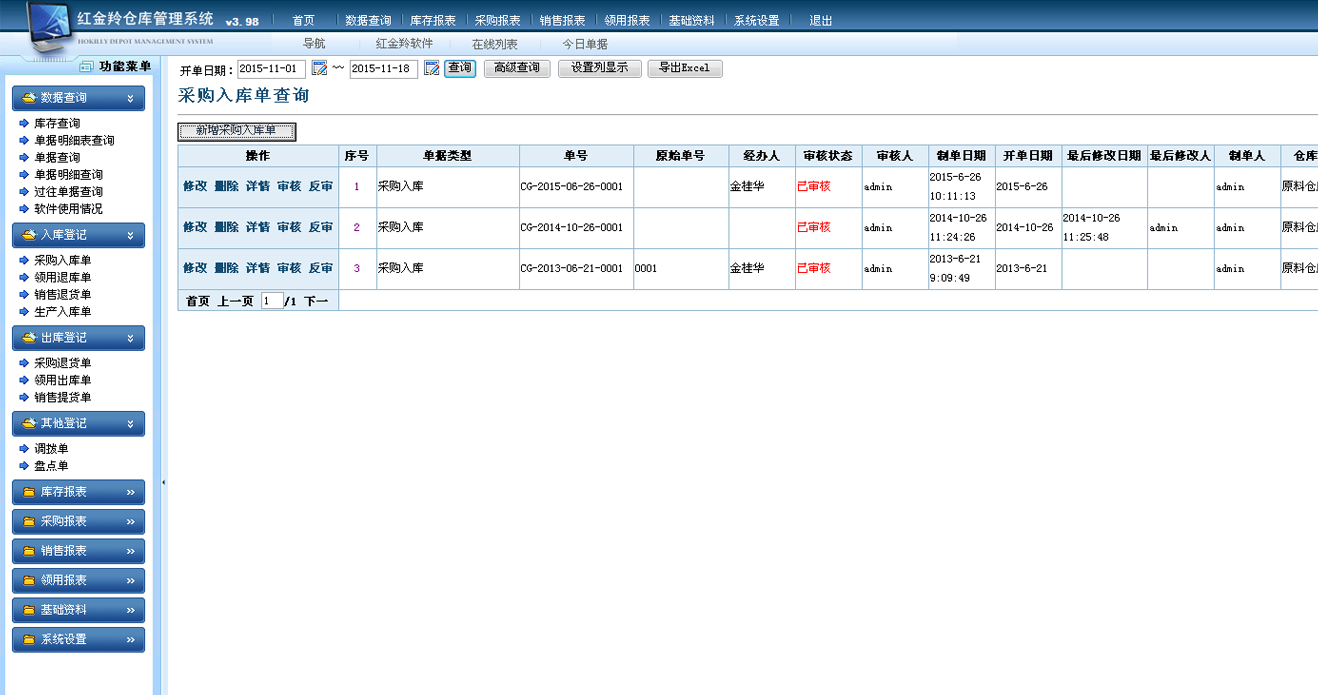Collapse the 入库登记 sidebar section
The width and height of the screenshot is (1318, 695).
(x=130, y=236)
